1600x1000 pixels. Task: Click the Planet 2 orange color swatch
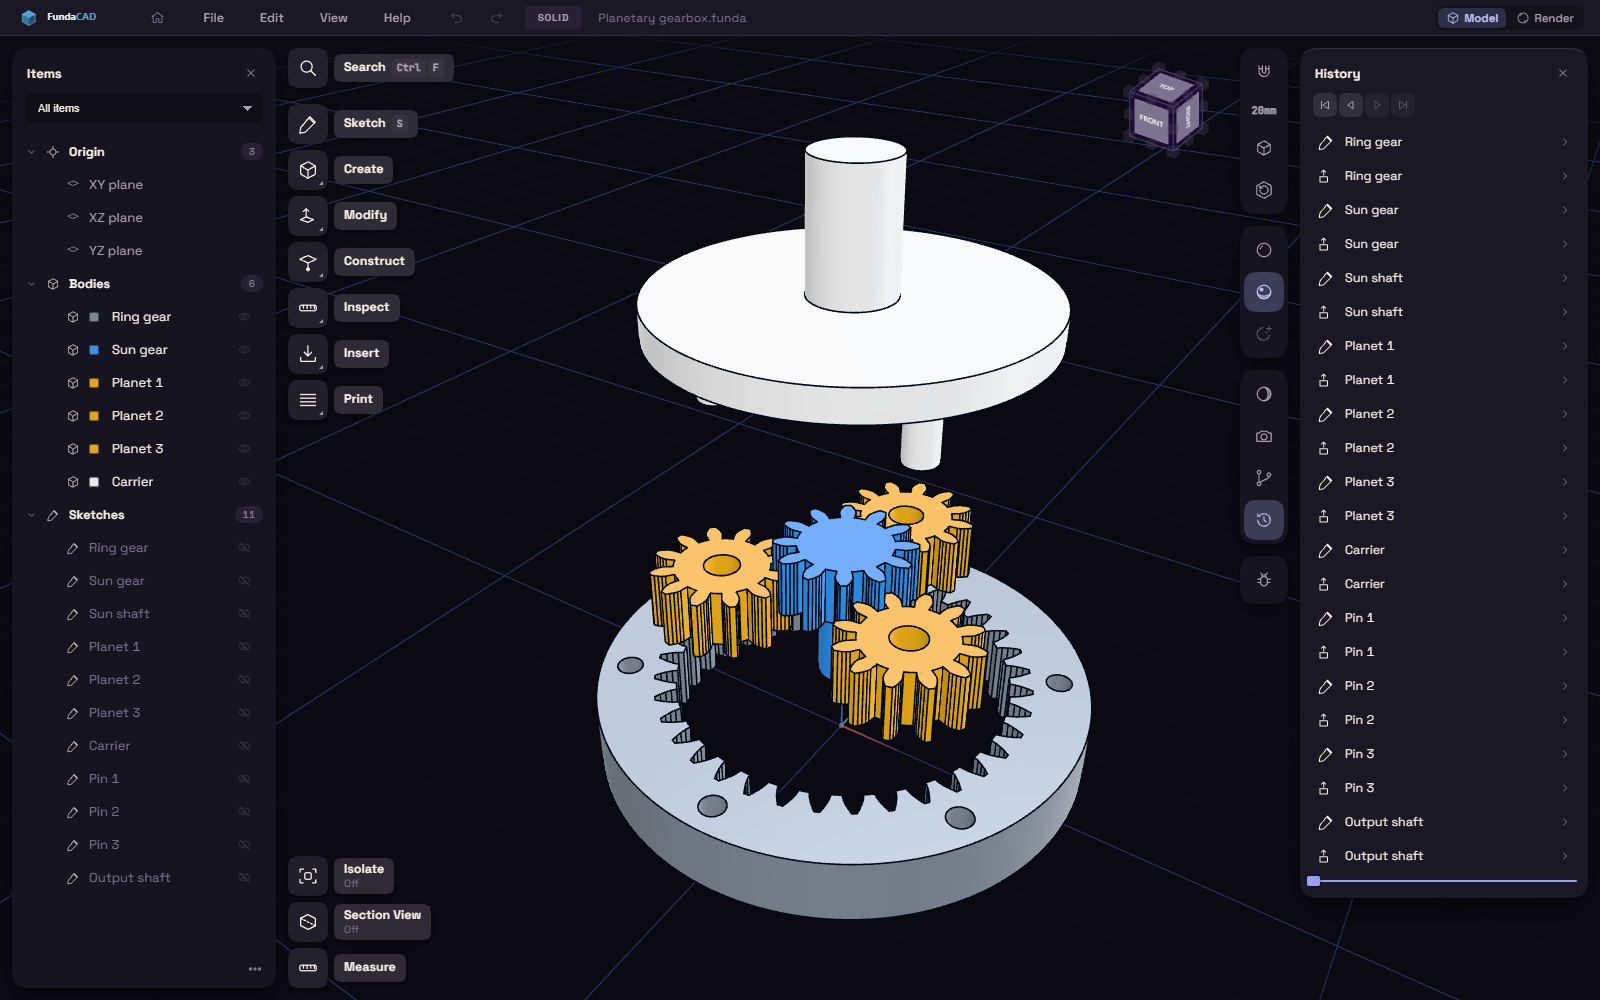[x=94, y=416]
